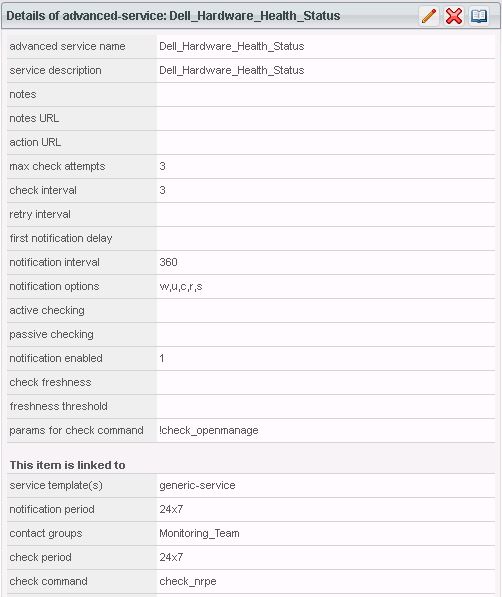Click the check_nrpe check command value

[188, 581]
